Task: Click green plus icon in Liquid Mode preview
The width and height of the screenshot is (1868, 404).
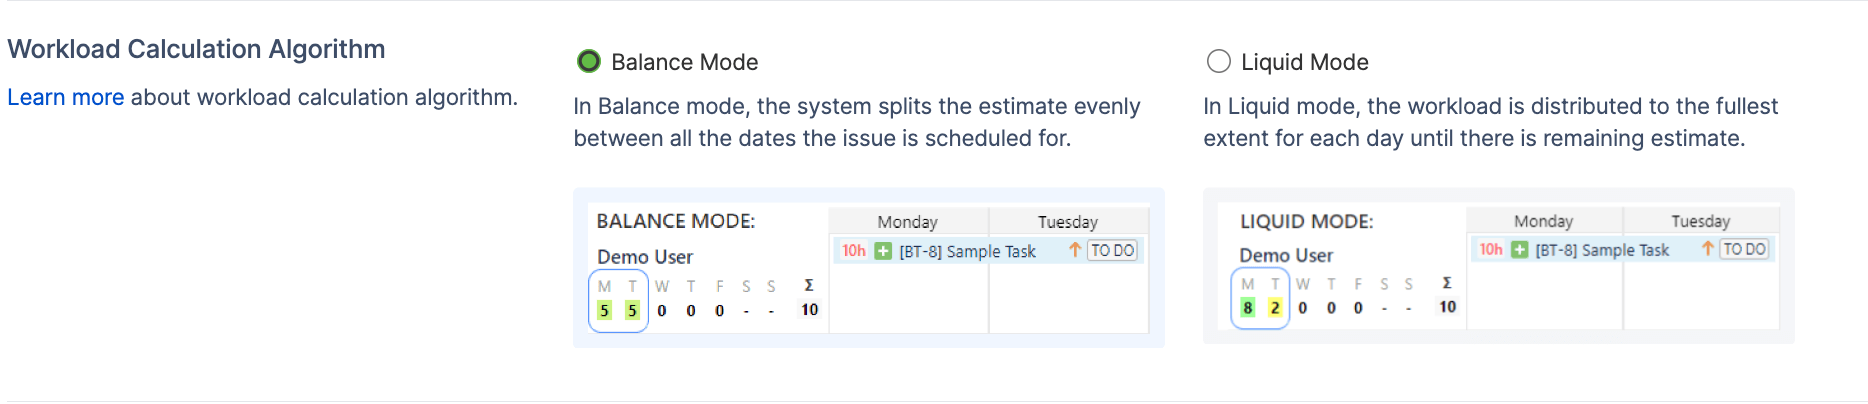Action: pyautogui.click(x=1519, y=250)
